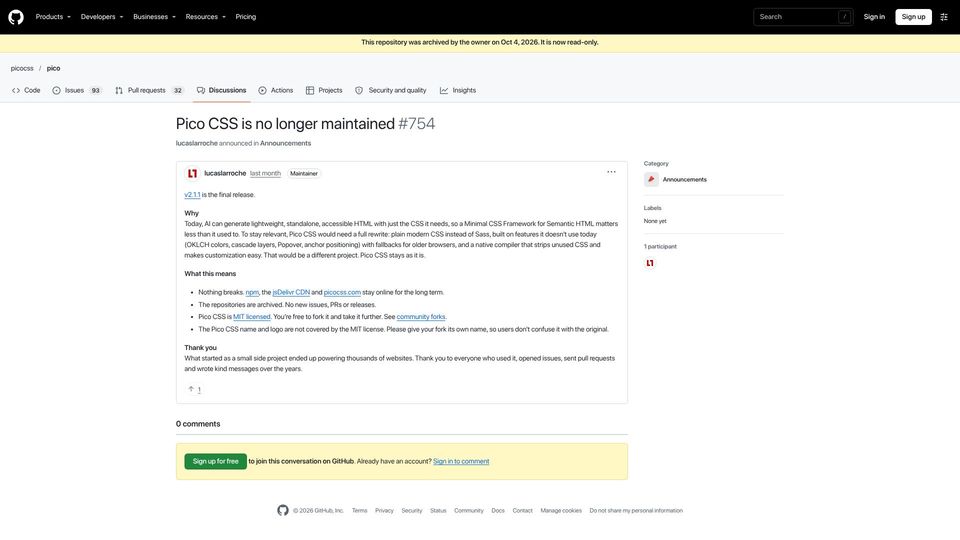Open the MIT licensed link
Image resolution: width=960 pixels, height=540 pixels.
[x=252, y=317]
